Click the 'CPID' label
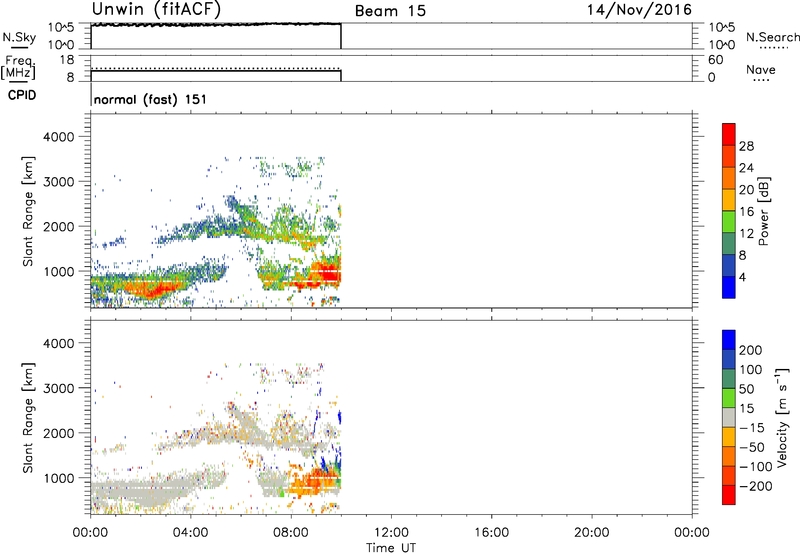 click(22, 95)
